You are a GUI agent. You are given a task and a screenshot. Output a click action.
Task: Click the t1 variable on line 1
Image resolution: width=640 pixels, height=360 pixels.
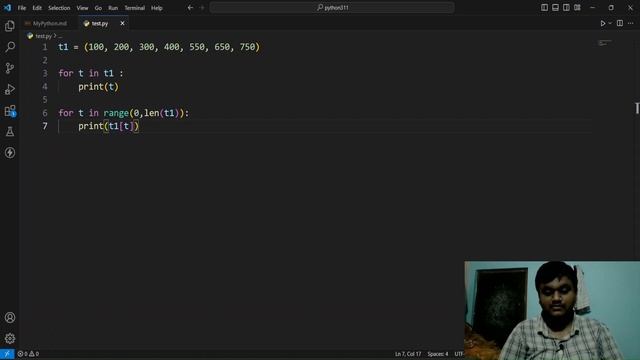[x=63, y=47]
